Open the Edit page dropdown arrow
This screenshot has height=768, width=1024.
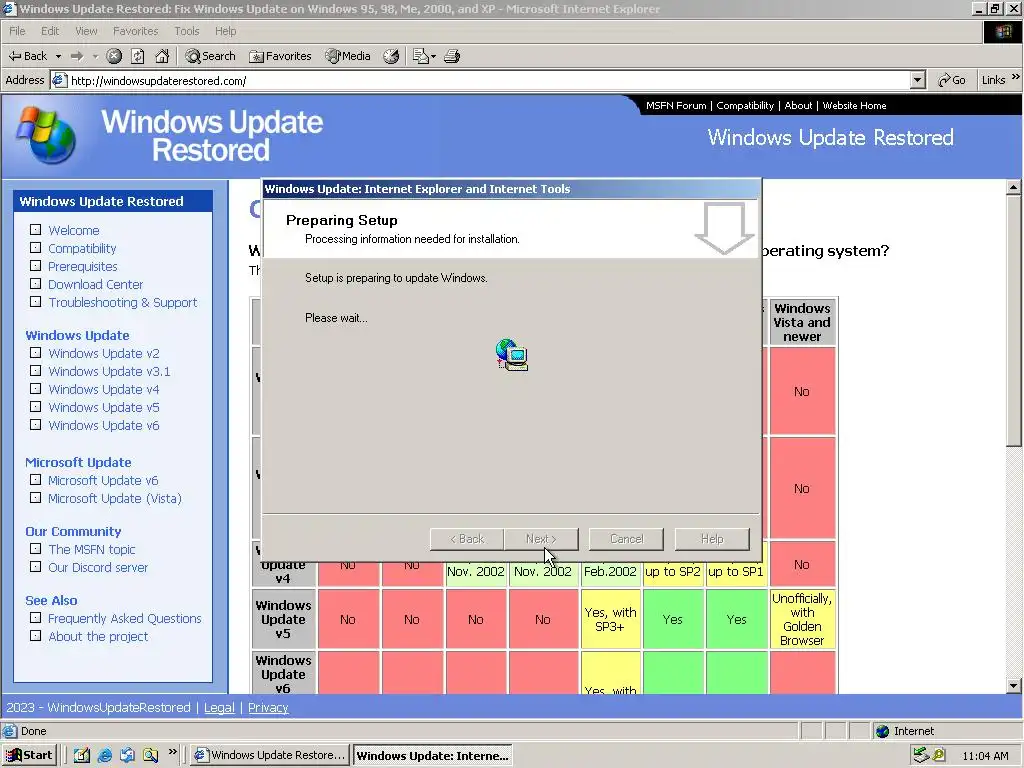coord(433,56)
